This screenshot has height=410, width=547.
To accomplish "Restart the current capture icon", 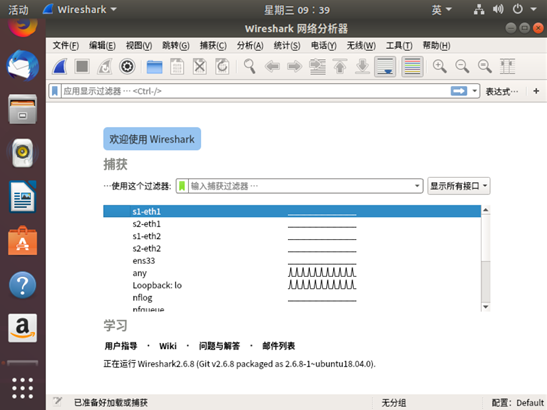I will point(105,66).
